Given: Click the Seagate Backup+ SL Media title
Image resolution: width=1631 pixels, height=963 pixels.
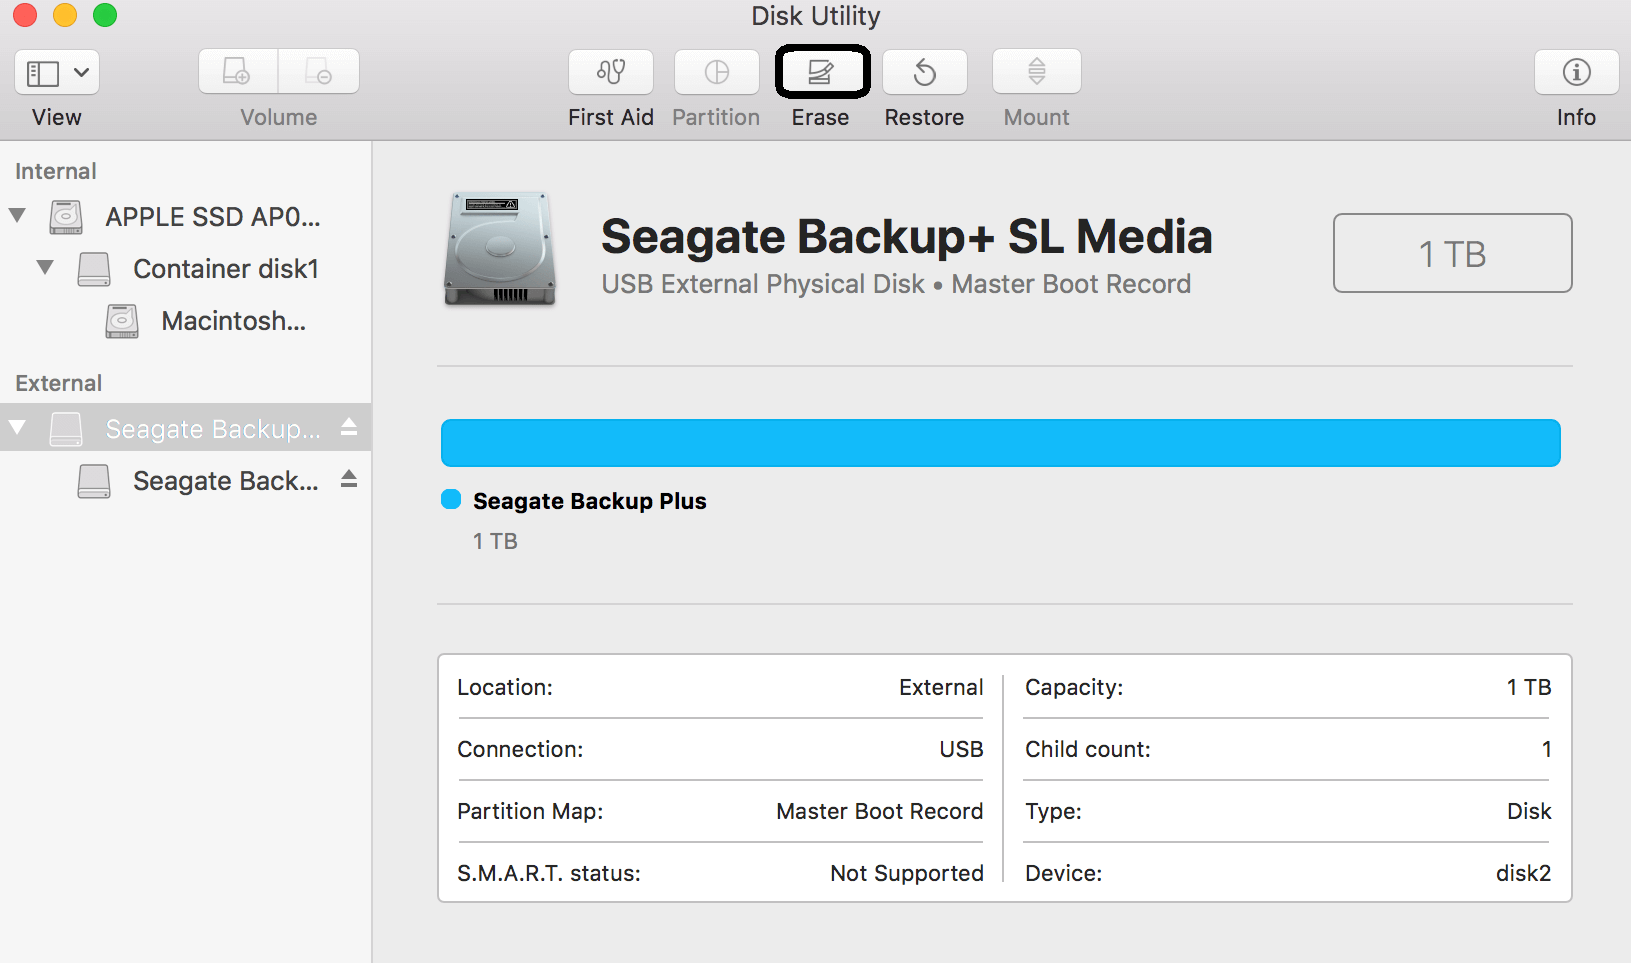Looking at the screenshot, I should [907, 237].
